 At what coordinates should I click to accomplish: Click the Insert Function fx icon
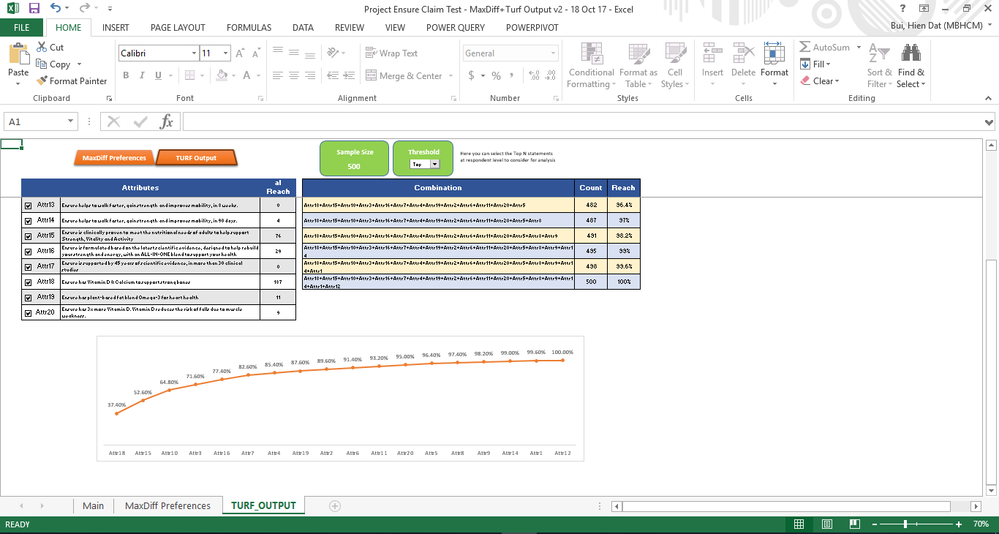[166, 122]
